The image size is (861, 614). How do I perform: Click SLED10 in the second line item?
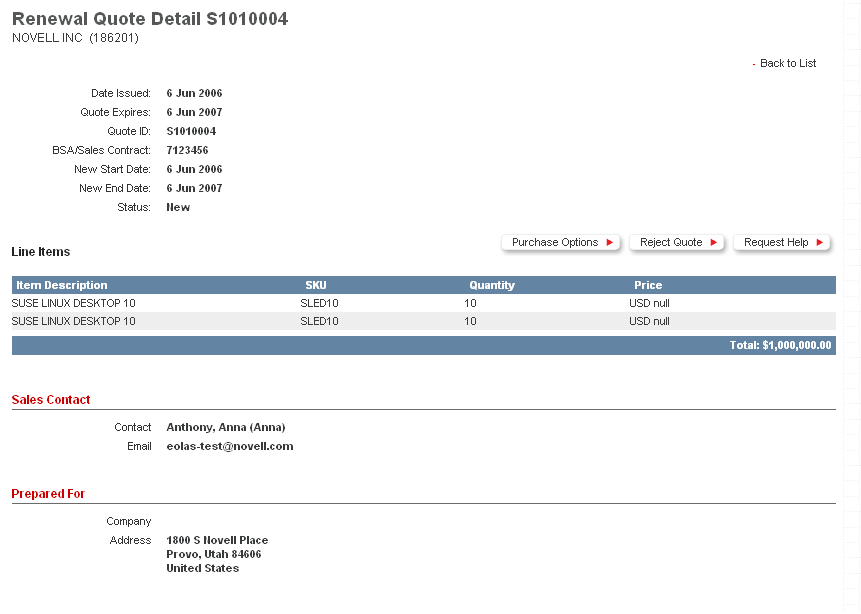click(x=319, y=321)
